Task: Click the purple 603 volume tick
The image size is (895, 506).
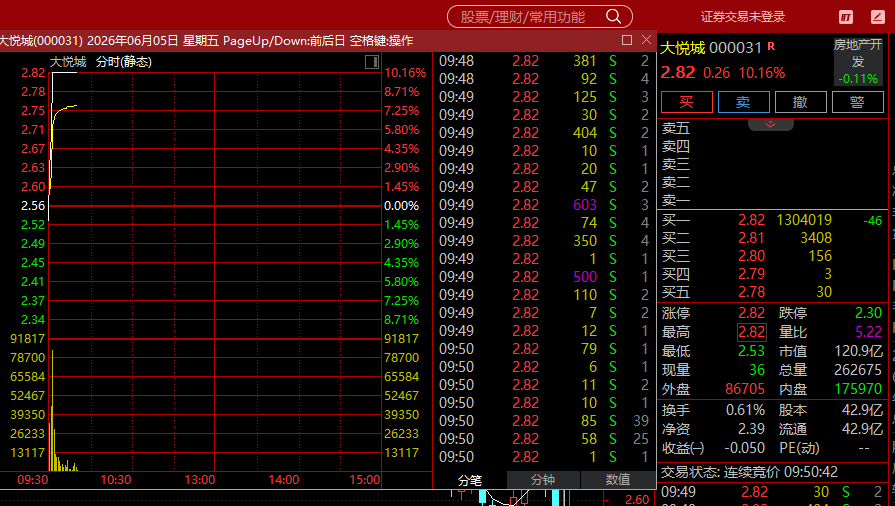Action: tap(584, 204)
